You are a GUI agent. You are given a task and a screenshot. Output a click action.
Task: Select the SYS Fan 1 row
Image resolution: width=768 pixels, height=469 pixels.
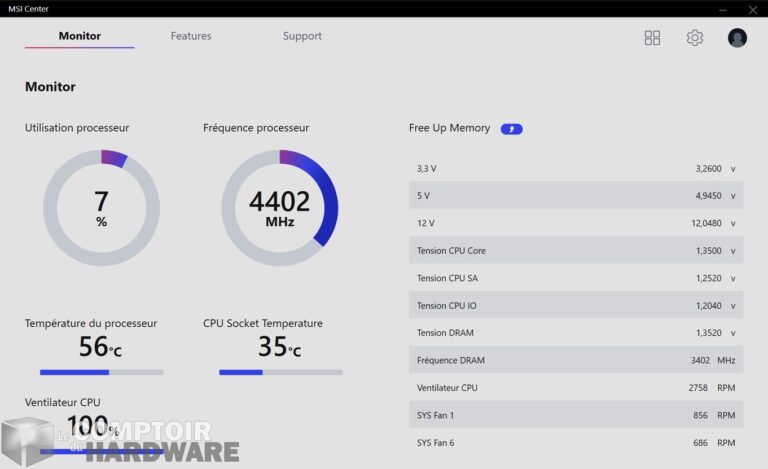[576, 415]
